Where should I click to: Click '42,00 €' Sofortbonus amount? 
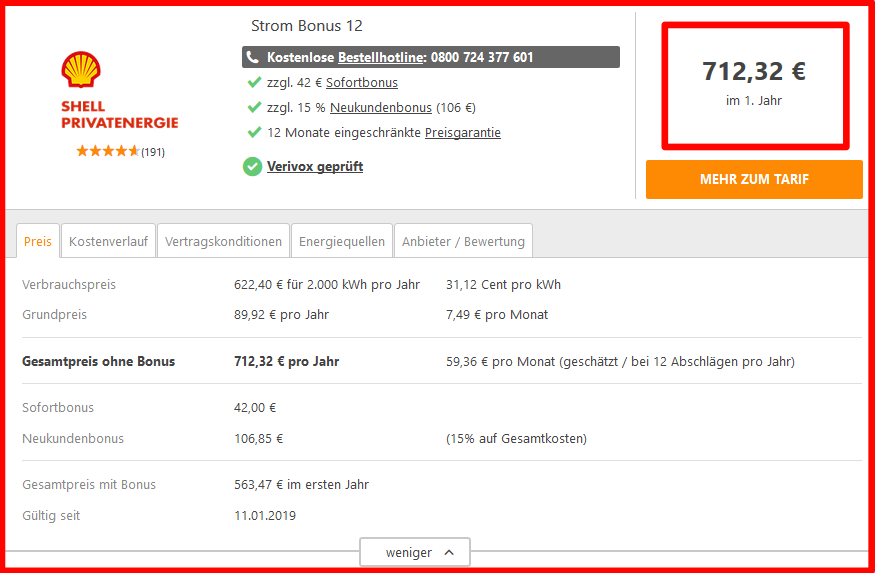click(255, 408)
